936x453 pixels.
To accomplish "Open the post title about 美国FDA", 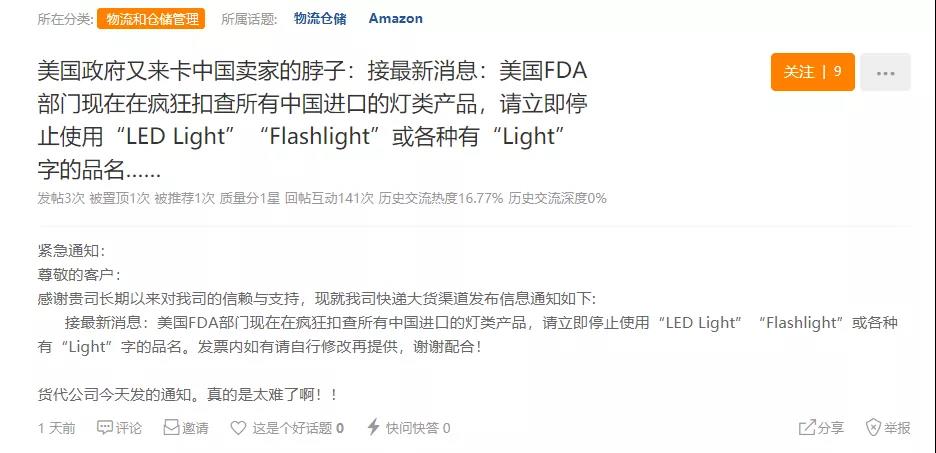I will point(312,120).
